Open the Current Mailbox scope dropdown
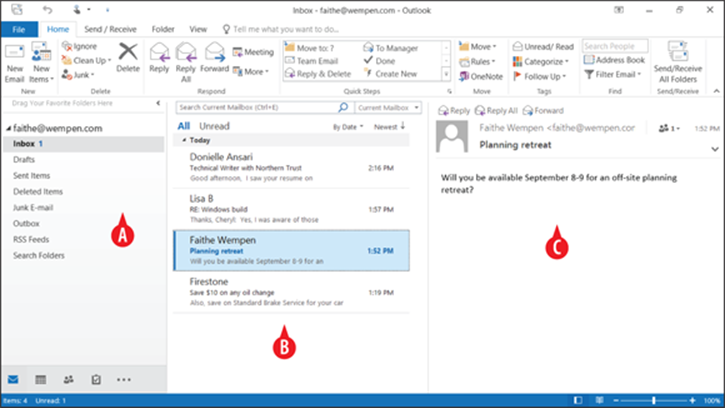725x408 pixels. tap(388, 107)
